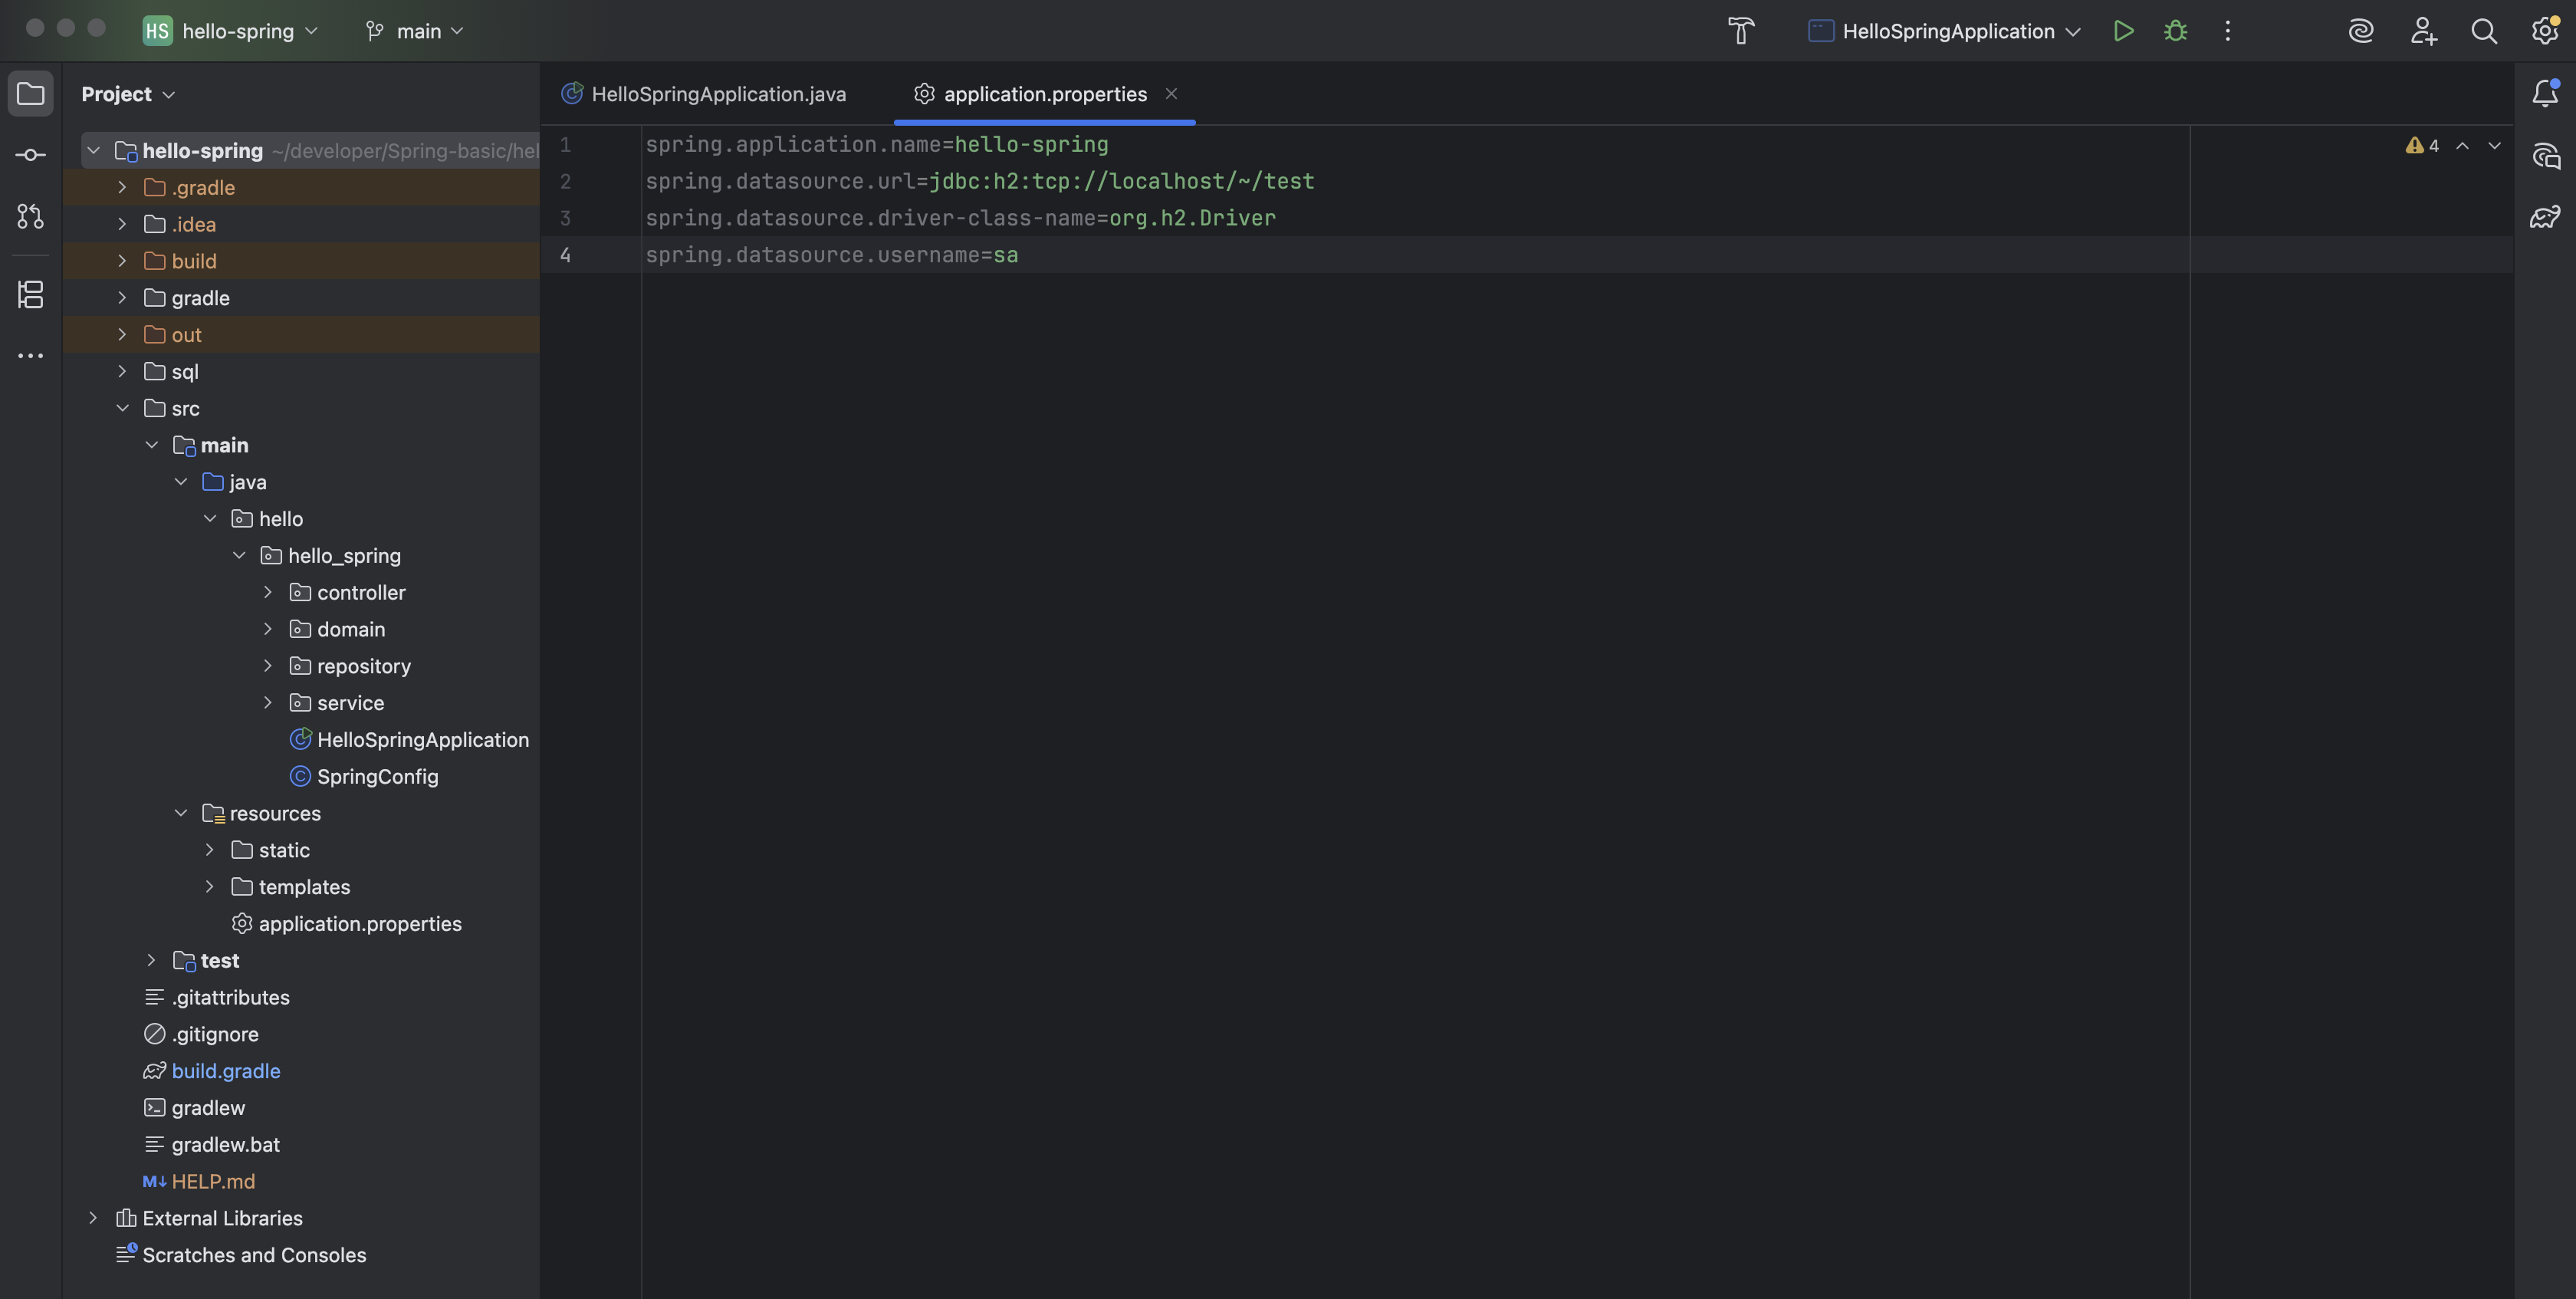Collapse the resources folder
Image resolution: width=2576 pixels, height=1299 pixels.
click(x=181, y=813)
